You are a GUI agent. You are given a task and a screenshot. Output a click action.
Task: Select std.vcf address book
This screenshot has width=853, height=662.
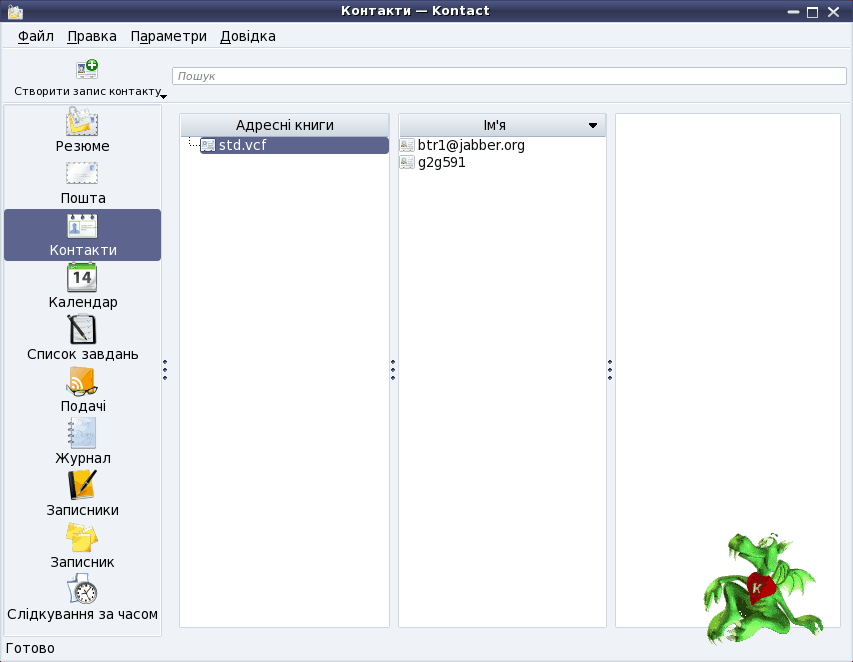tap(242, 146)
